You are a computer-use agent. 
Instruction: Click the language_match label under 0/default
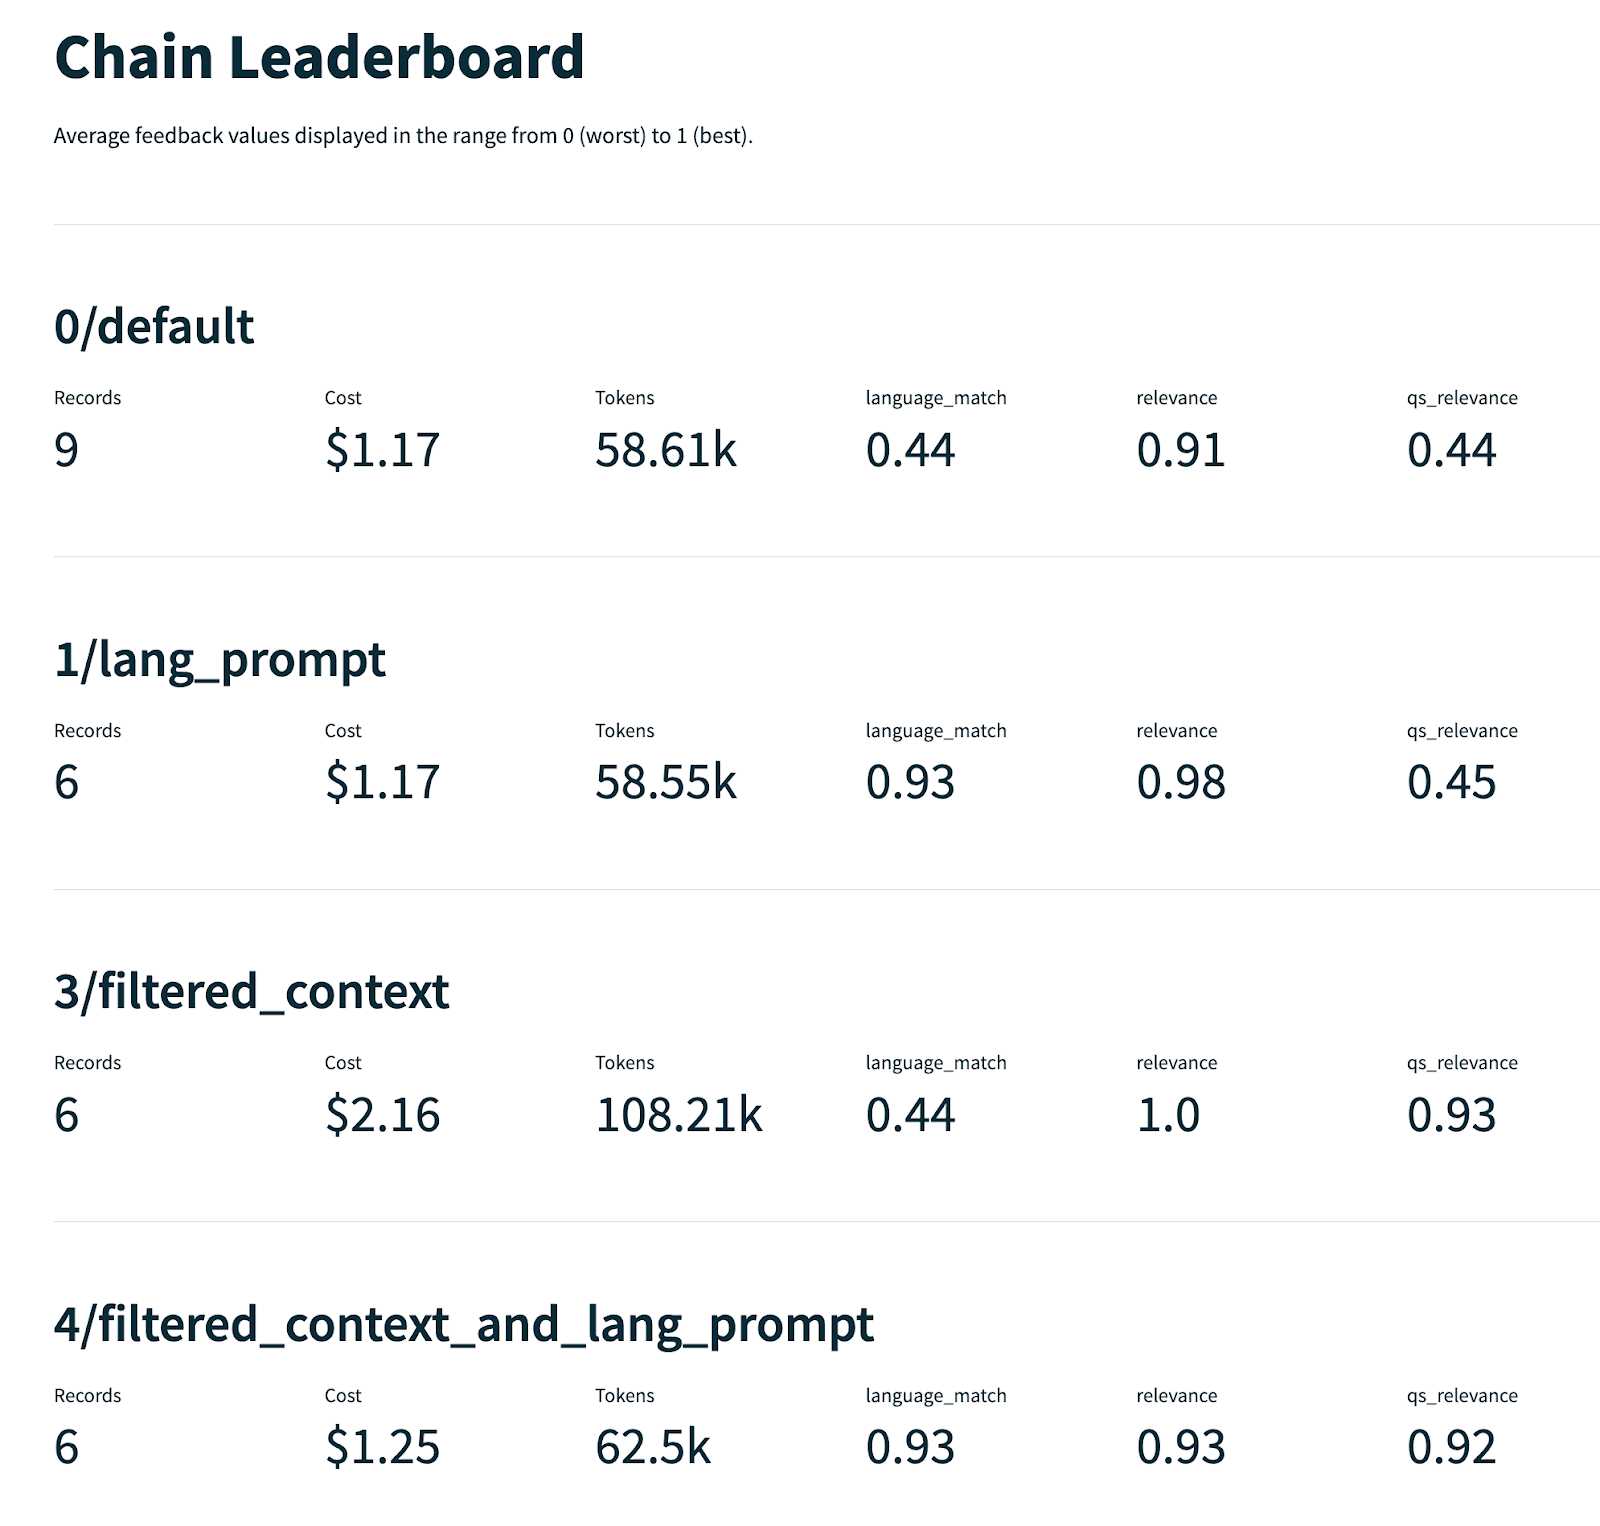935,398
